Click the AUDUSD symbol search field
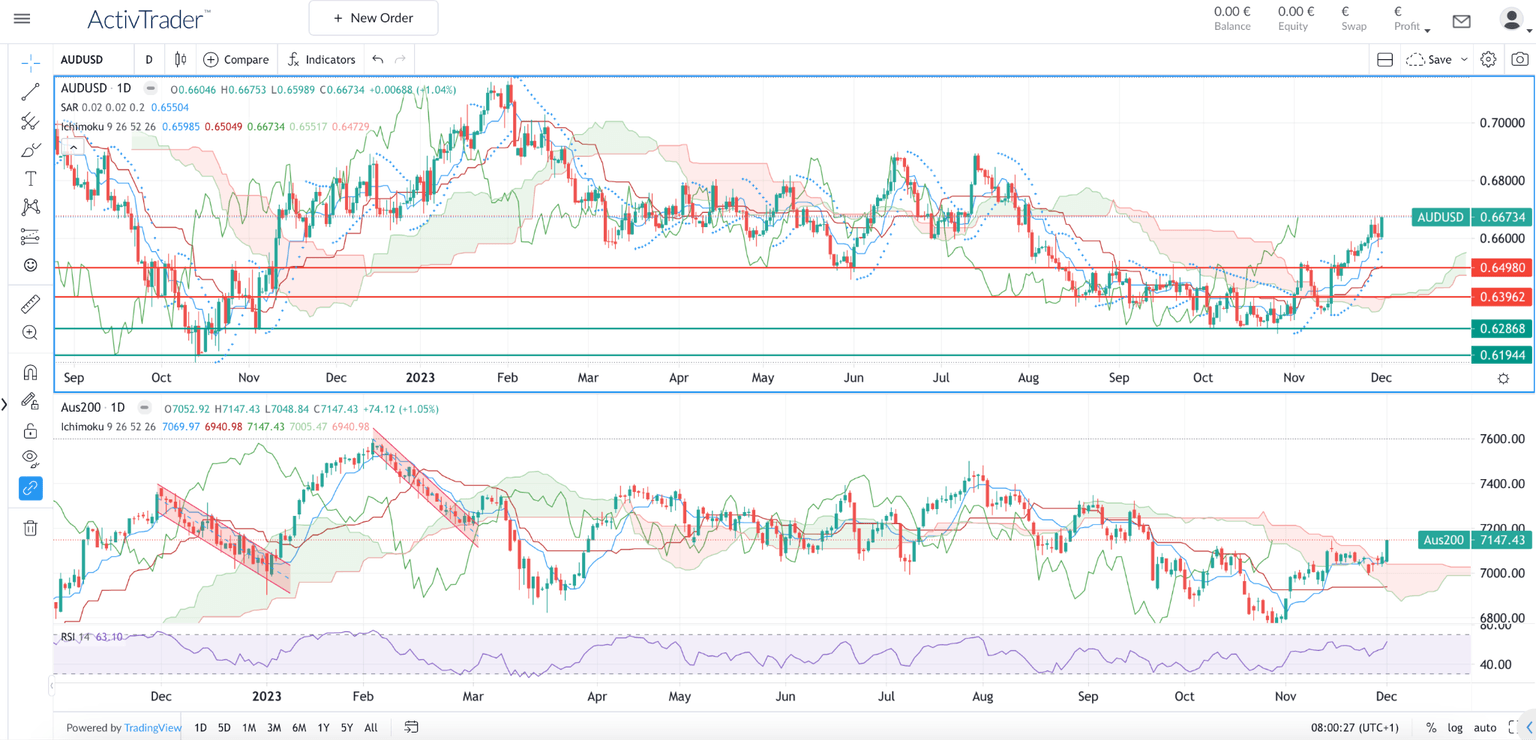 point(92,60)
